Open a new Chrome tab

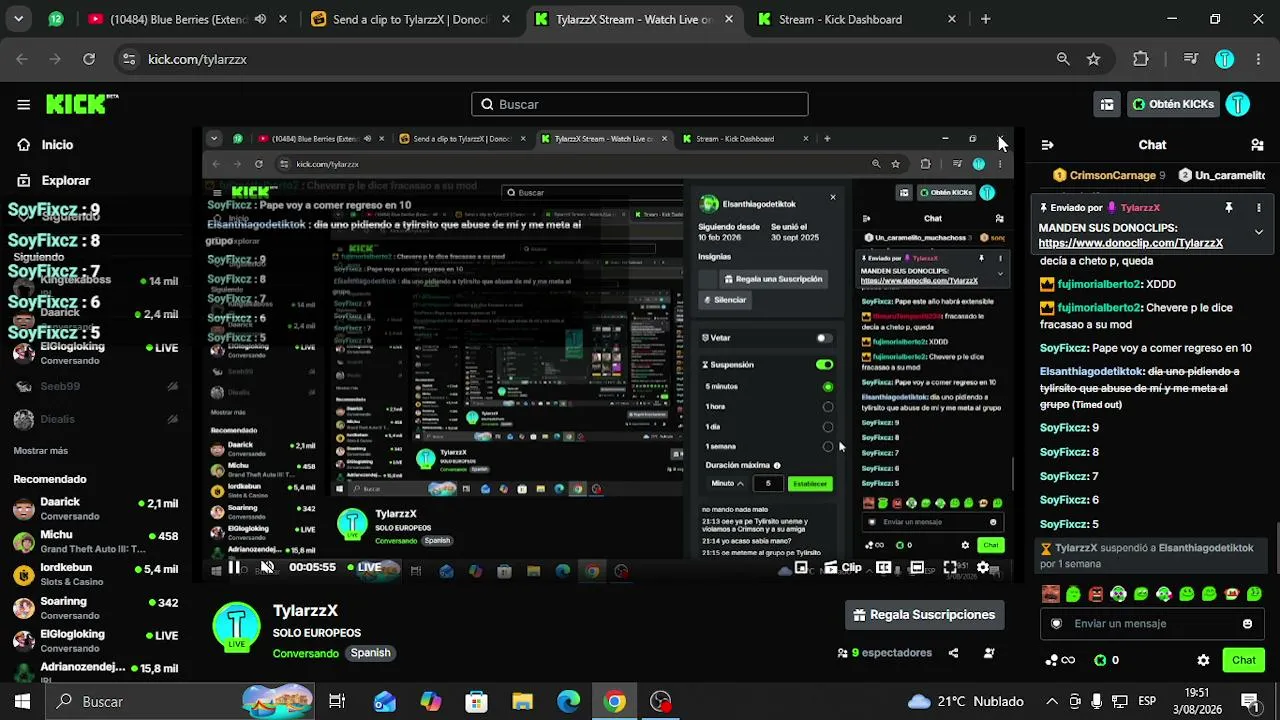click(x=986, y=19)
